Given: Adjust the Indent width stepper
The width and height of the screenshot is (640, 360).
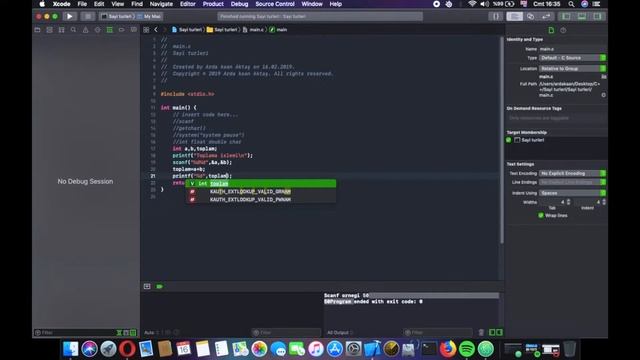Looking at the screenshot, I should coord(604,202).
